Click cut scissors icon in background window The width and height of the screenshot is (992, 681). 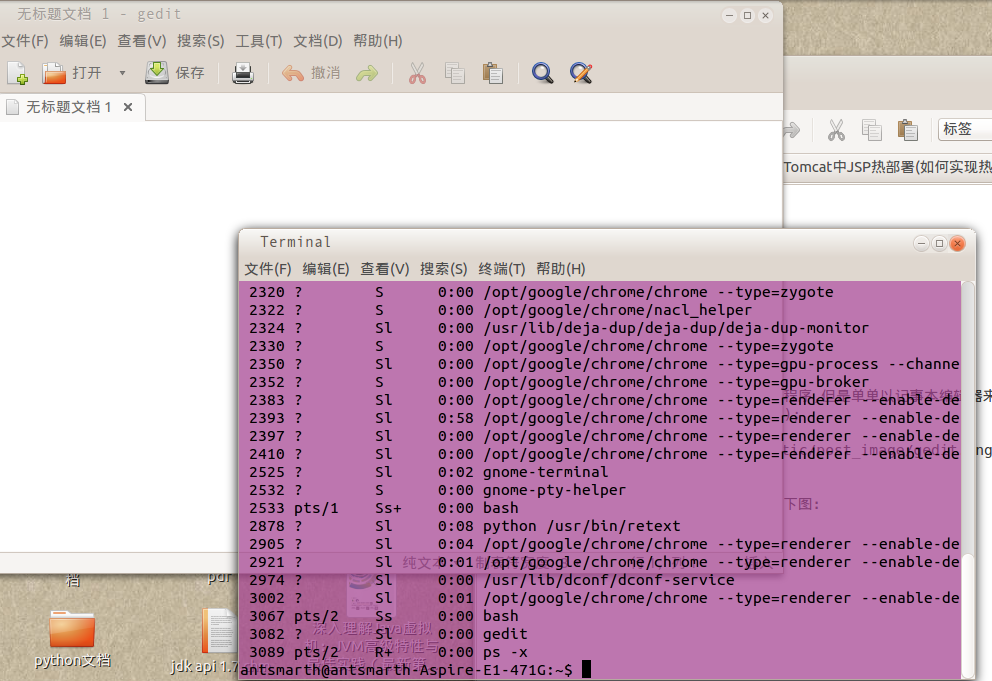click(836, 130)
